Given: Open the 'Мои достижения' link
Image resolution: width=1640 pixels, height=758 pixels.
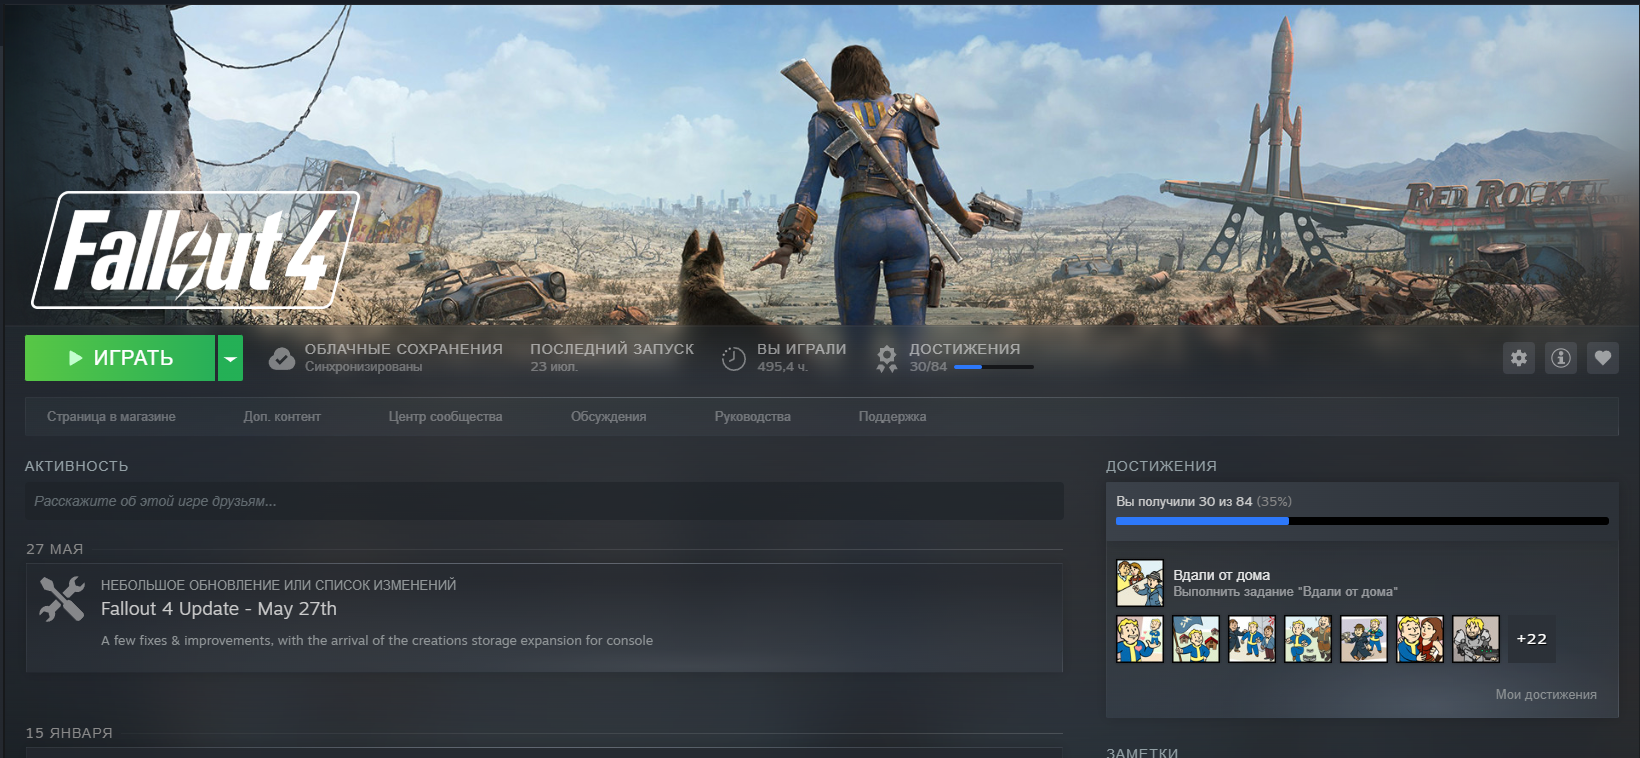Looking at the screenshot, I should [x=1546, y=695].
